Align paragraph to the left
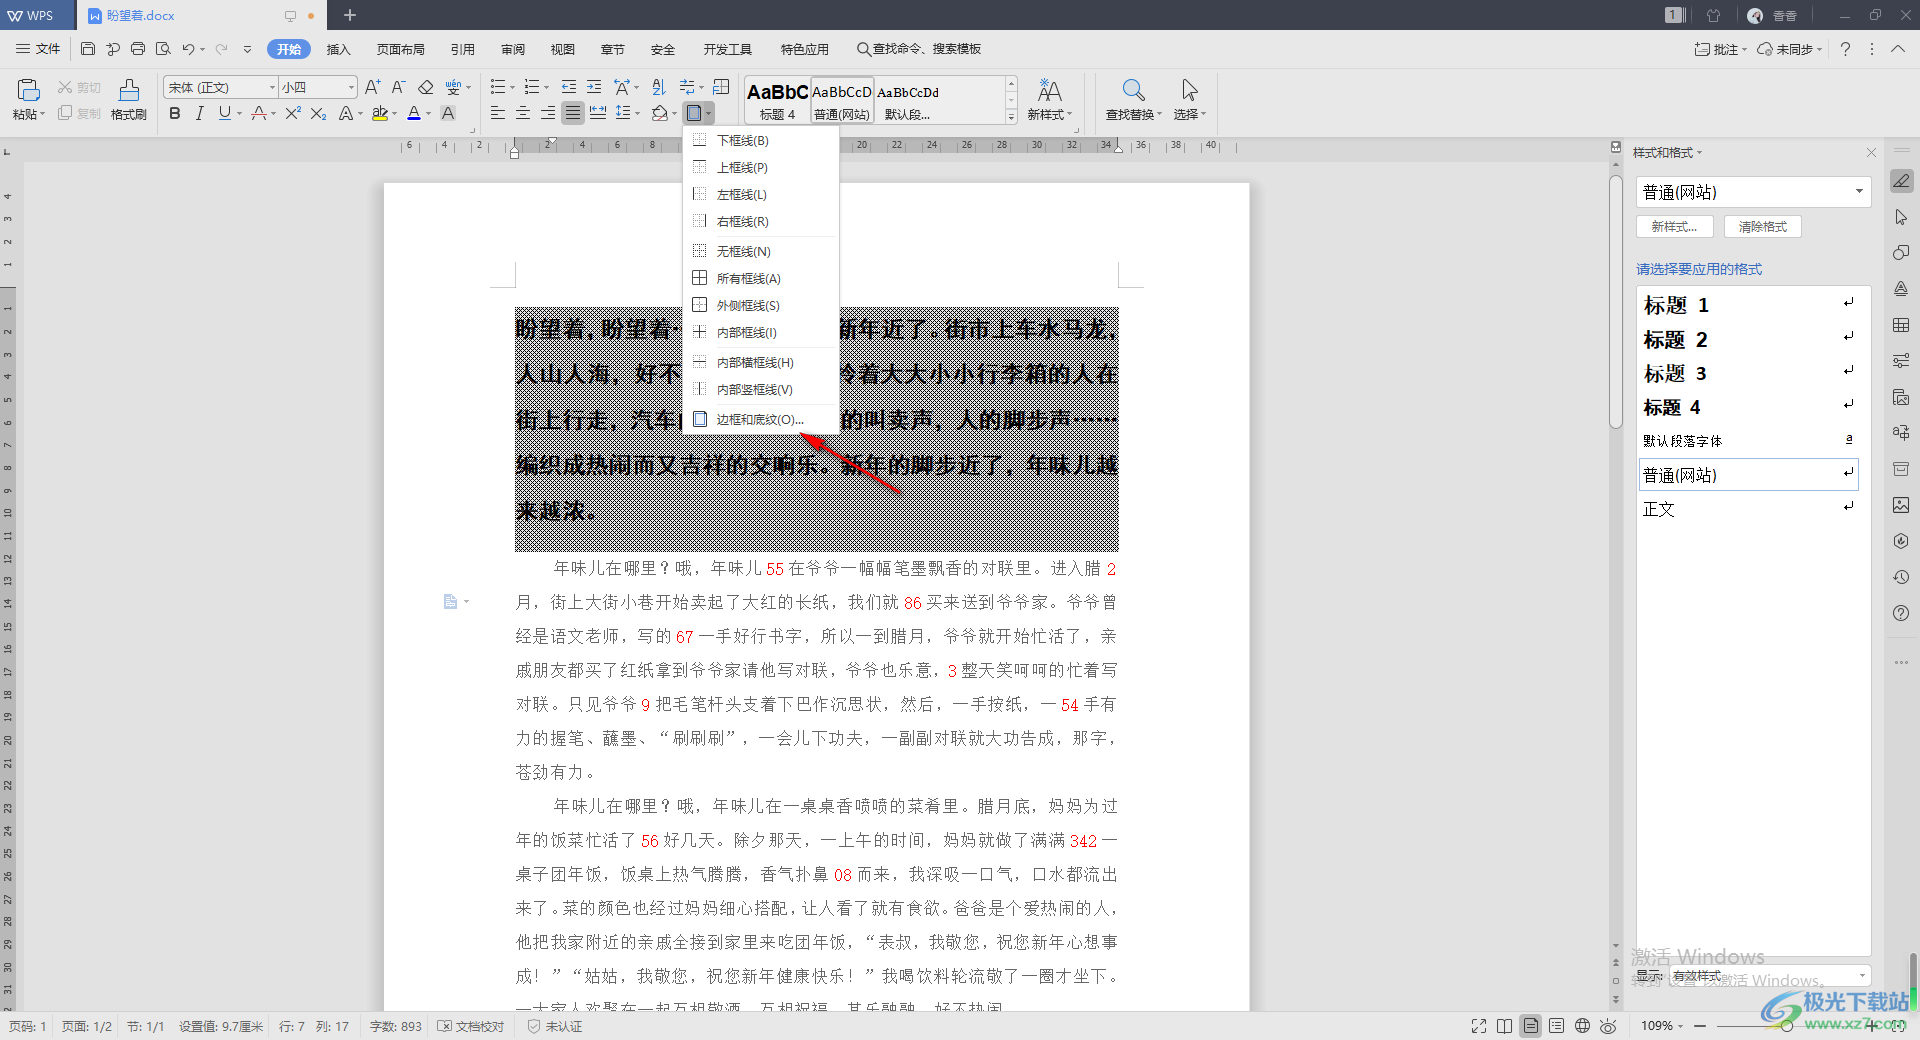The height and width of the screenshot is (1040, 1920). (x=497, y=113)
